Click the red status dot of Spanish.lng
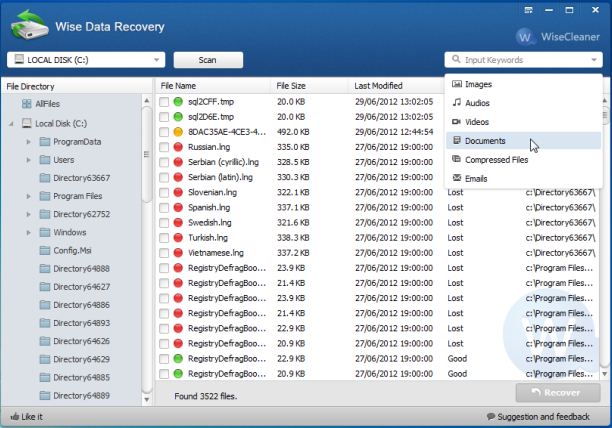 click(178, 208)
